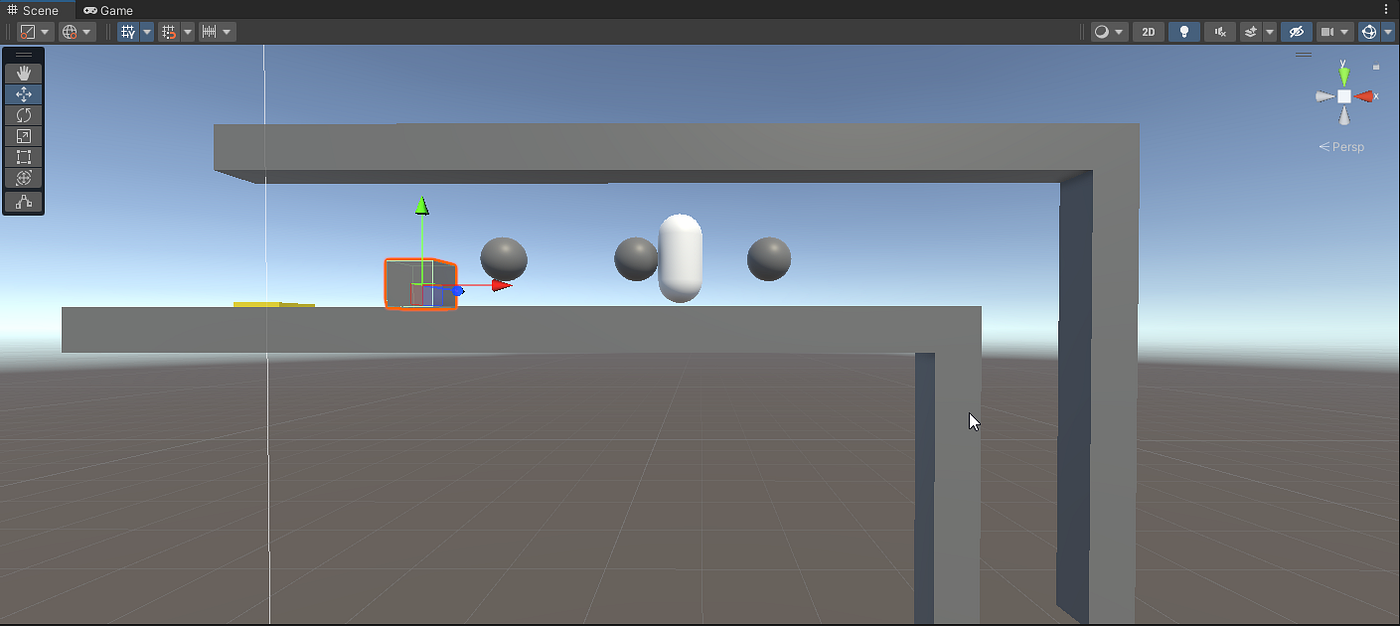Select the Transform tool
This screenshot has width=1400, height=626.
(x=24, y=178)
